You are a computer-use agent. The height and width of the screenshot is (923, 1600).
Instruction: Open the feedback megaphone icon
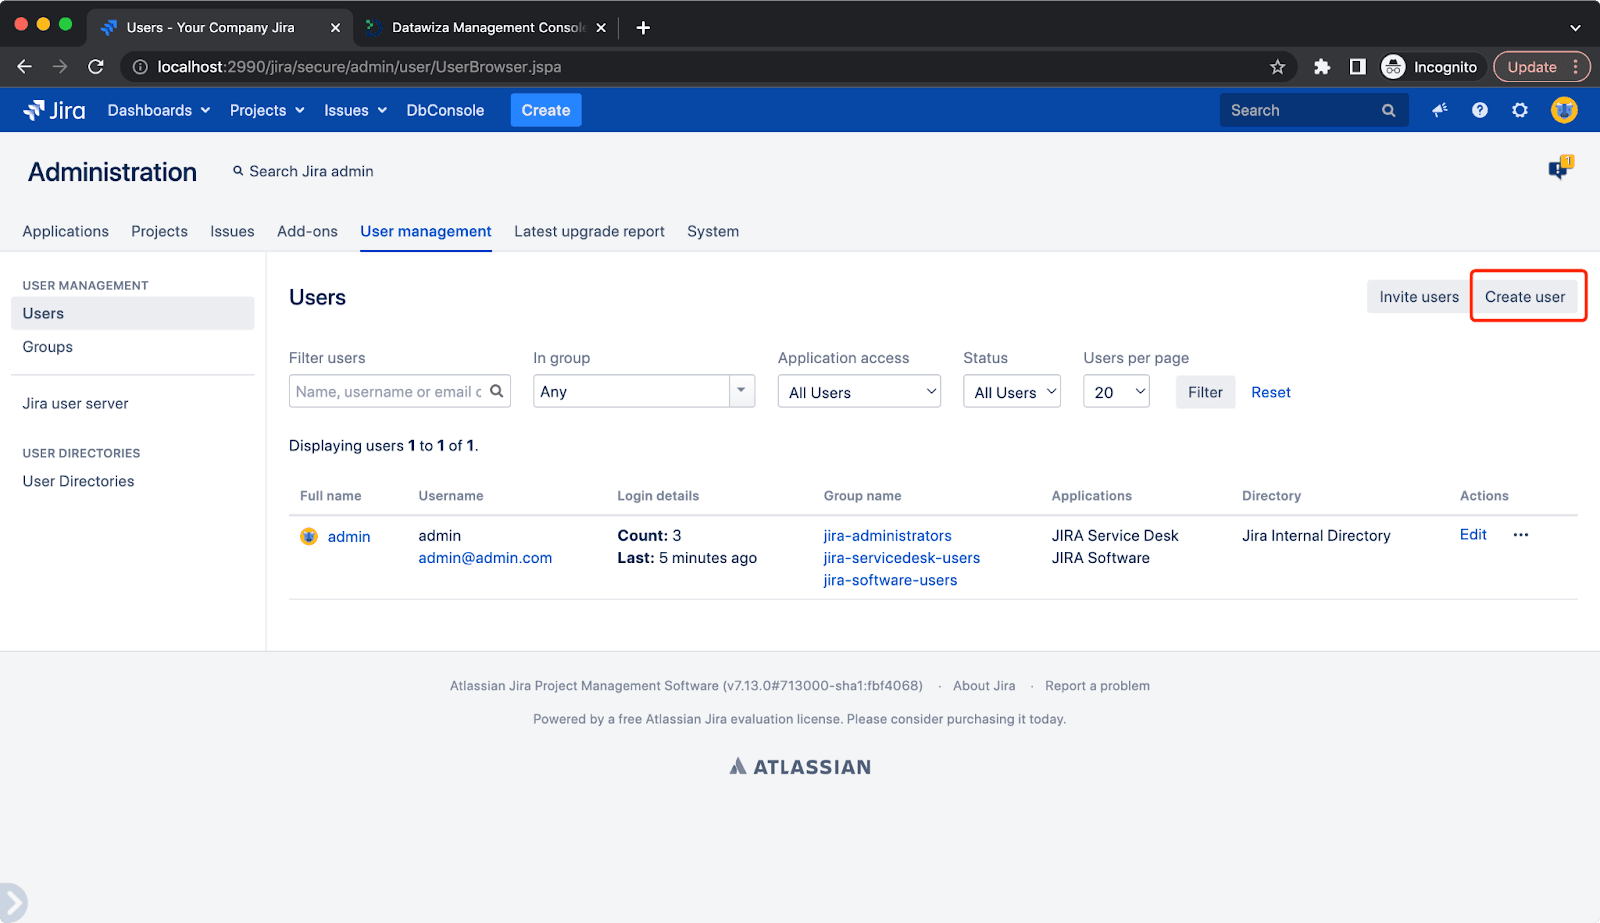(1440, 110)
